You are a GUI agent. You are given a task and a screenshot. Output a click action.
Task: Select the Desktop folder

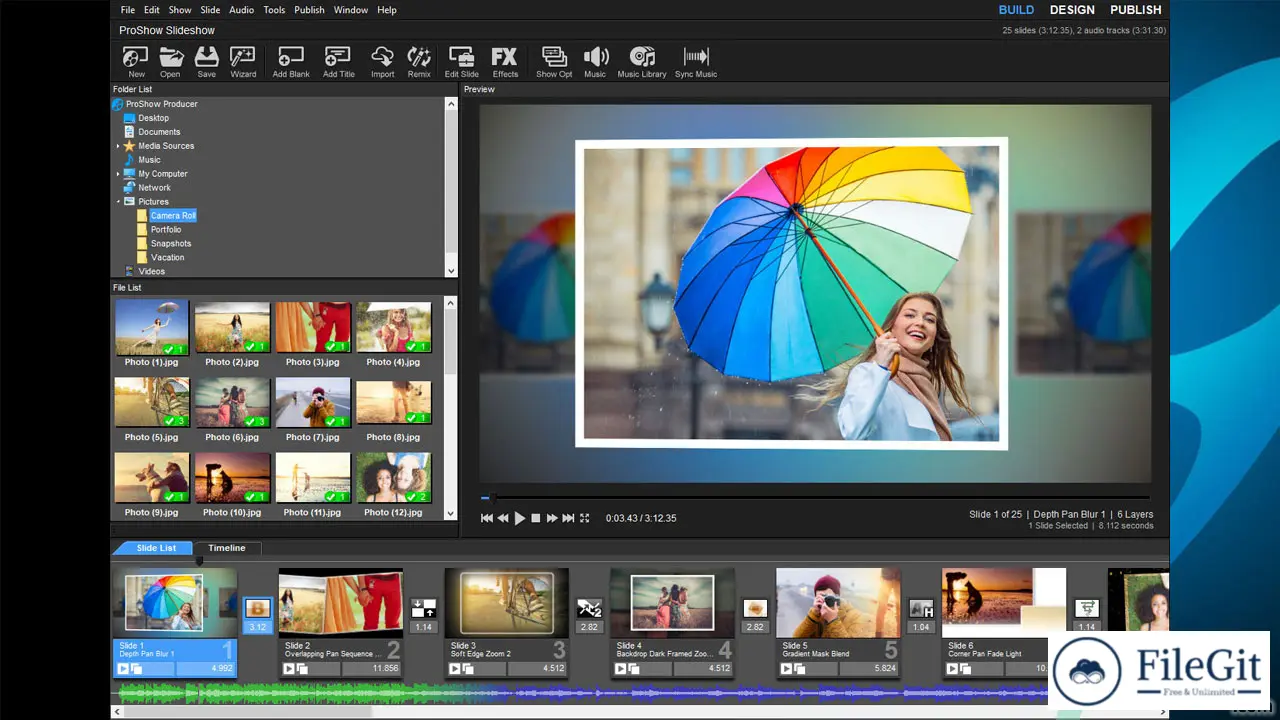click(153, 118)
